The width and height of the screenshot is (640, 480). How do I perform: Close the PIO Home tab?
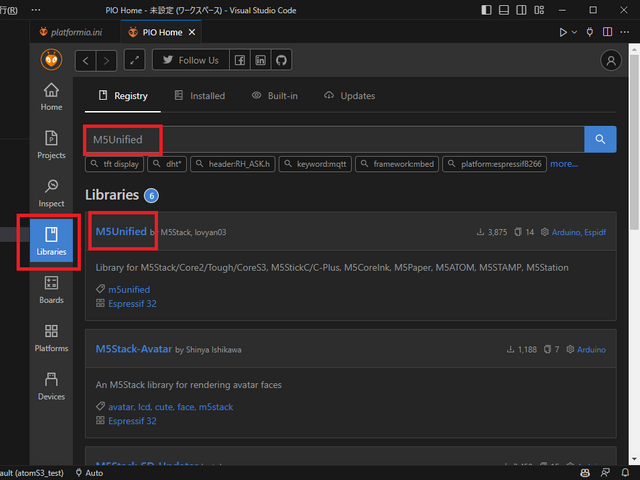[x=192, y=32]
